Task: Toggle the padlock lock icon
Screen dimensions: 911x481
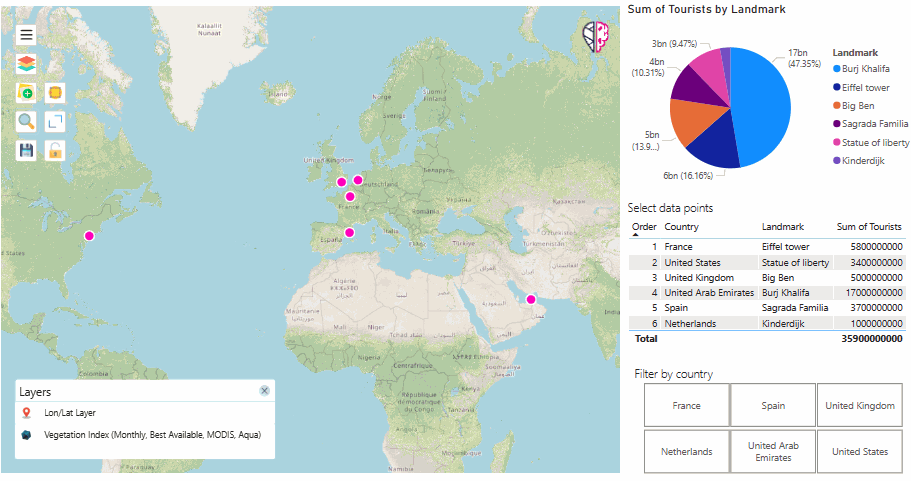Action: [x=55, y=150]
